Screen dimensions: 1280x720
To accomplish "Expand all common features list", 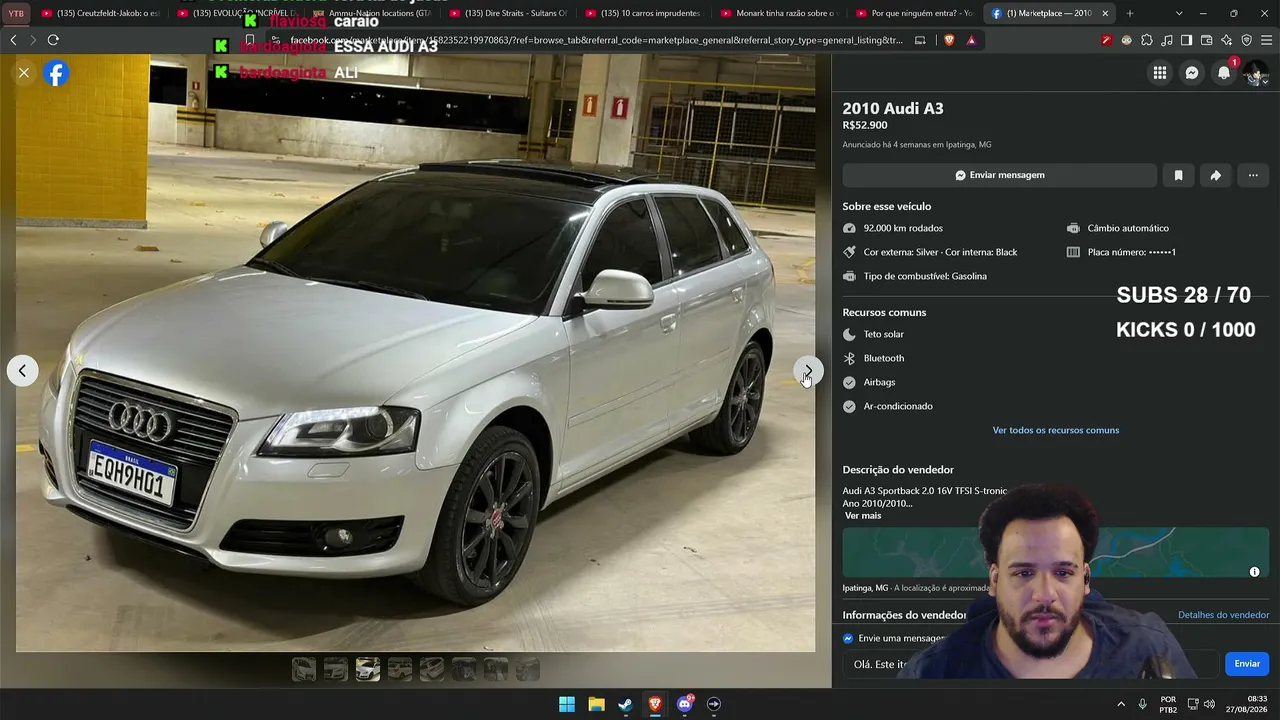I will 1055,430.
